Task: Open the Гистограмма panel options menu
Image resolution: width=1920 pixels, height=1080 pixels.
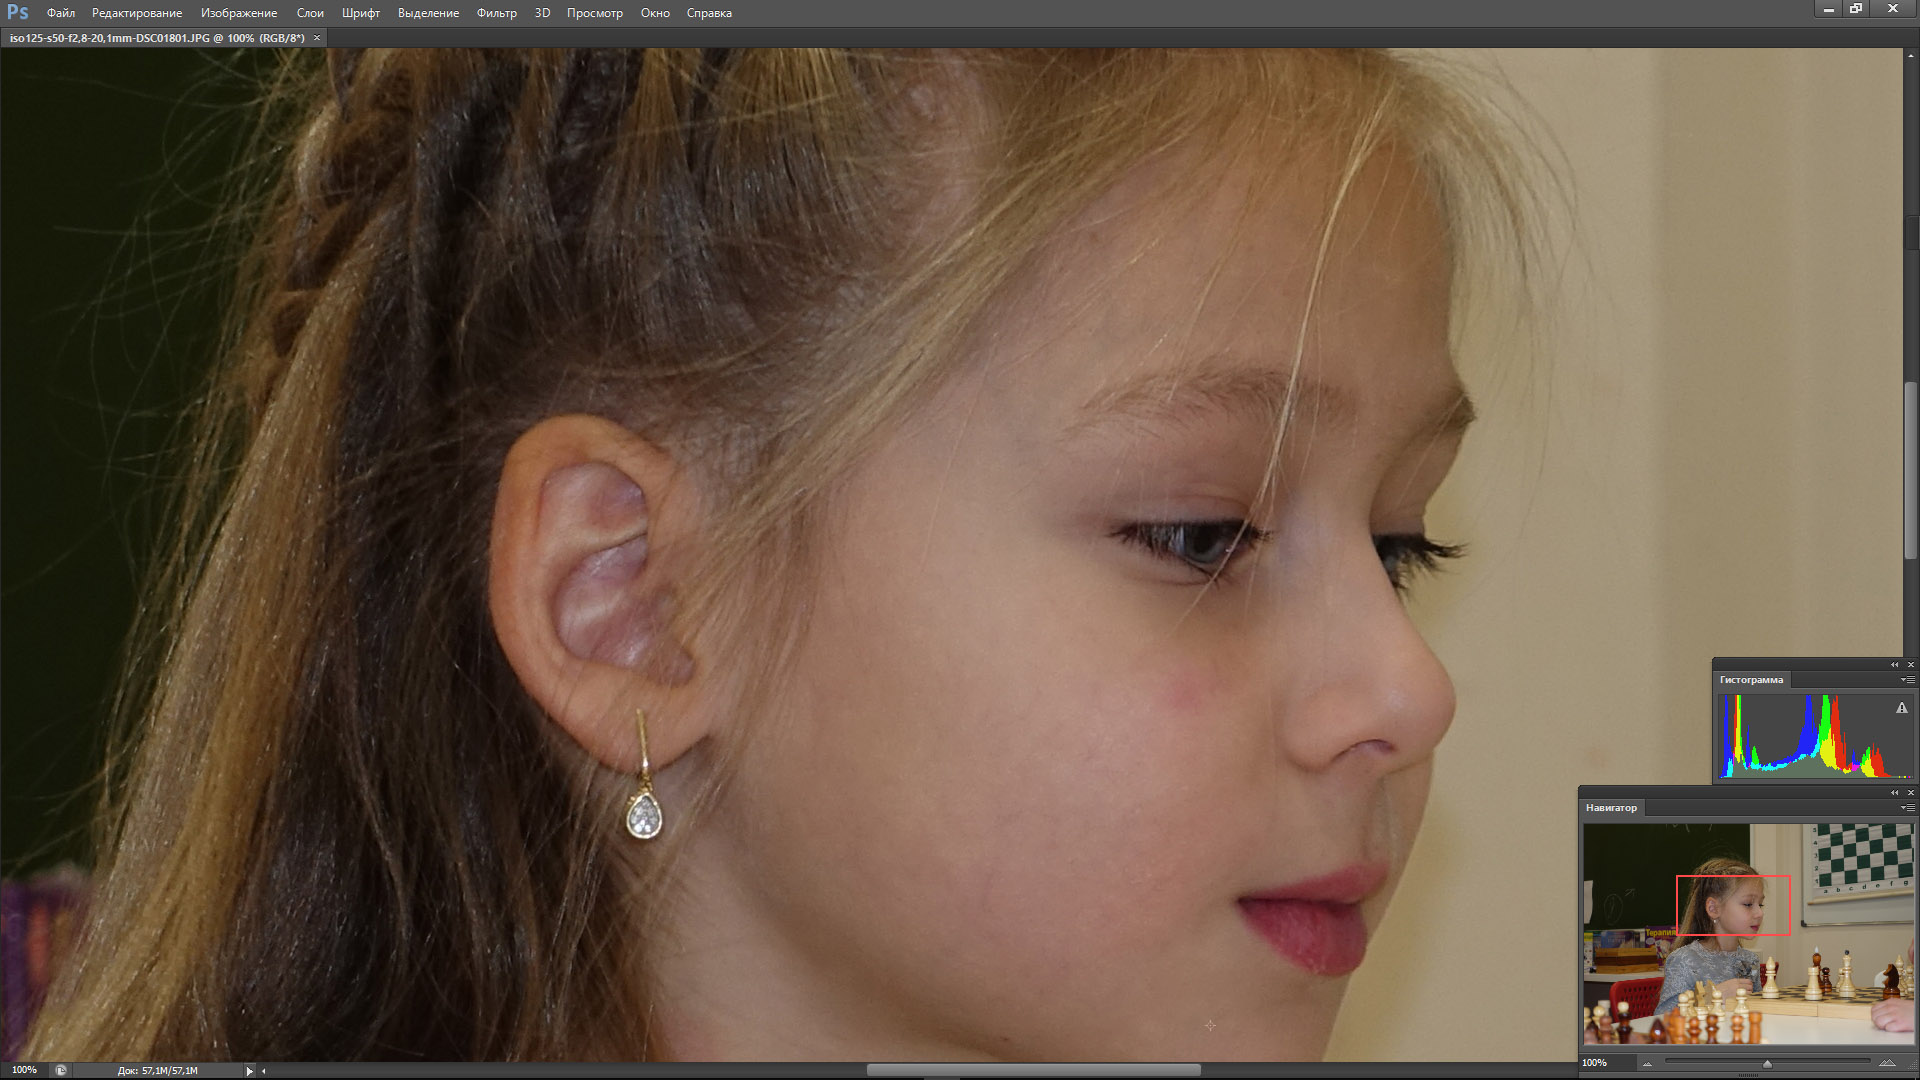Action: pyautogui.click(x=1907, y=680)
